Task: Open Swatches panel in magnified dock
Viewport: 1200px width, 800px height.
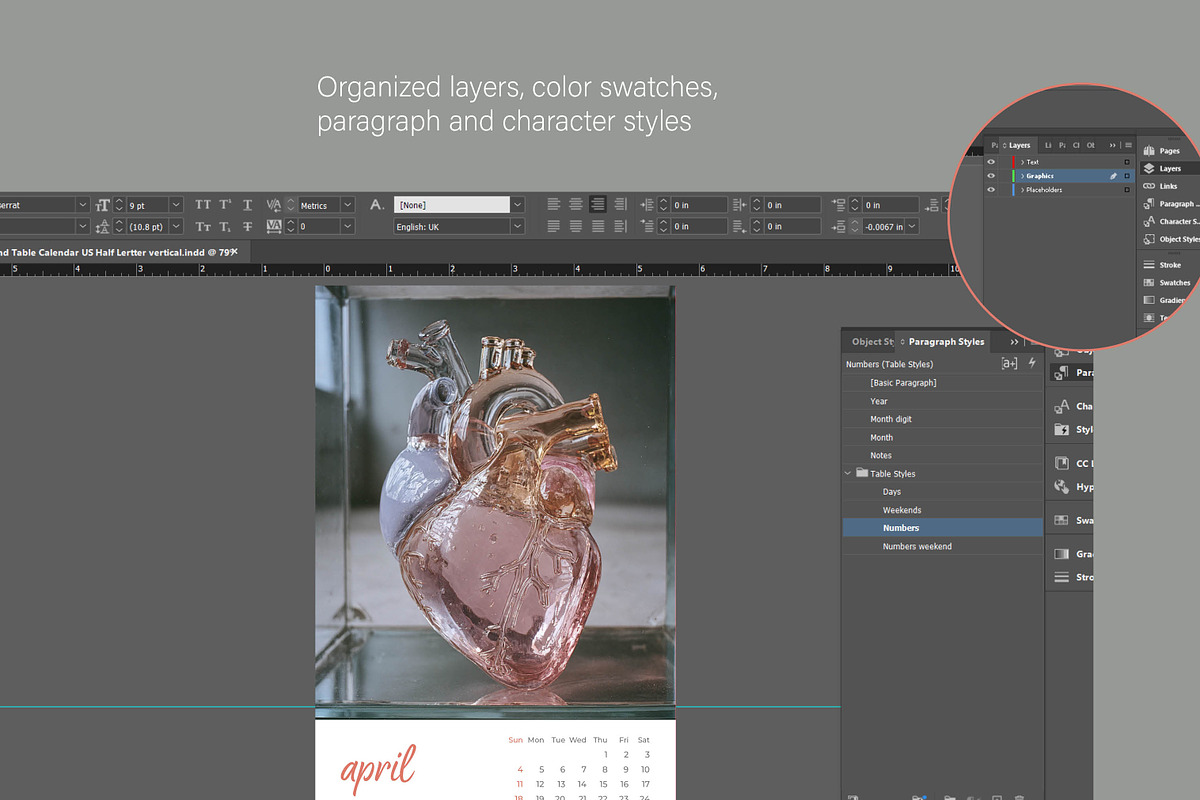Action: click(x=1168, y=283)
